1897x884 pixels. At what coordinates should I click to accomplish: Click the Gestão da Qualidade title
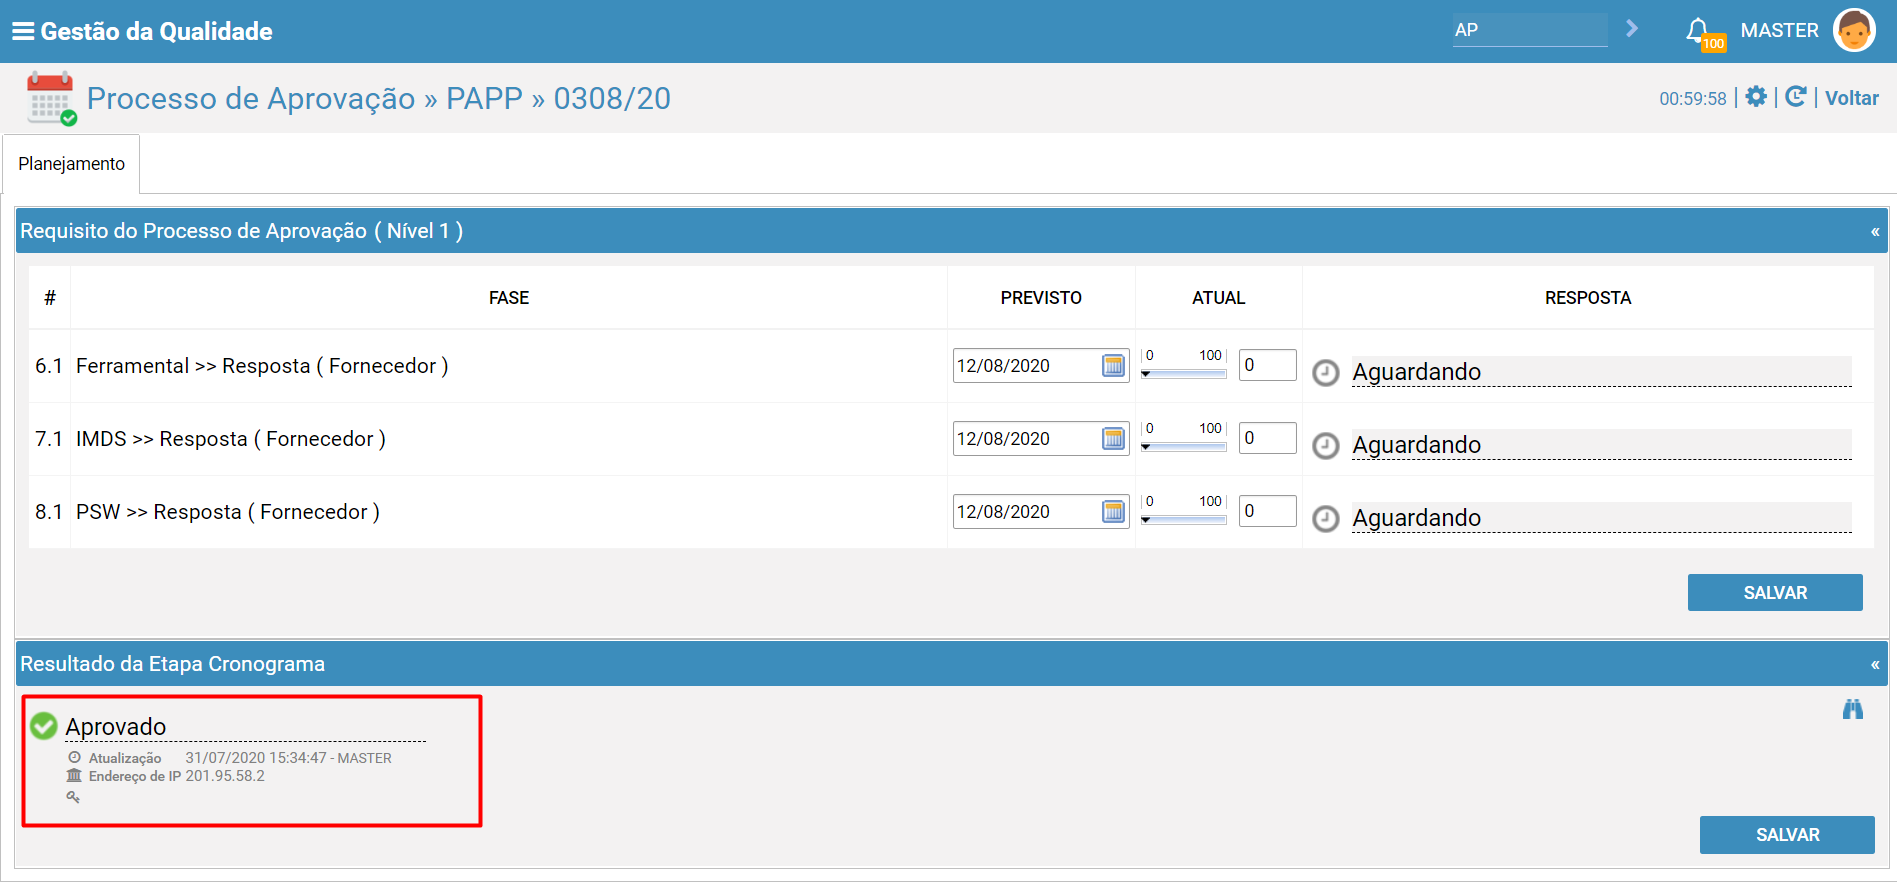[156, 31]
